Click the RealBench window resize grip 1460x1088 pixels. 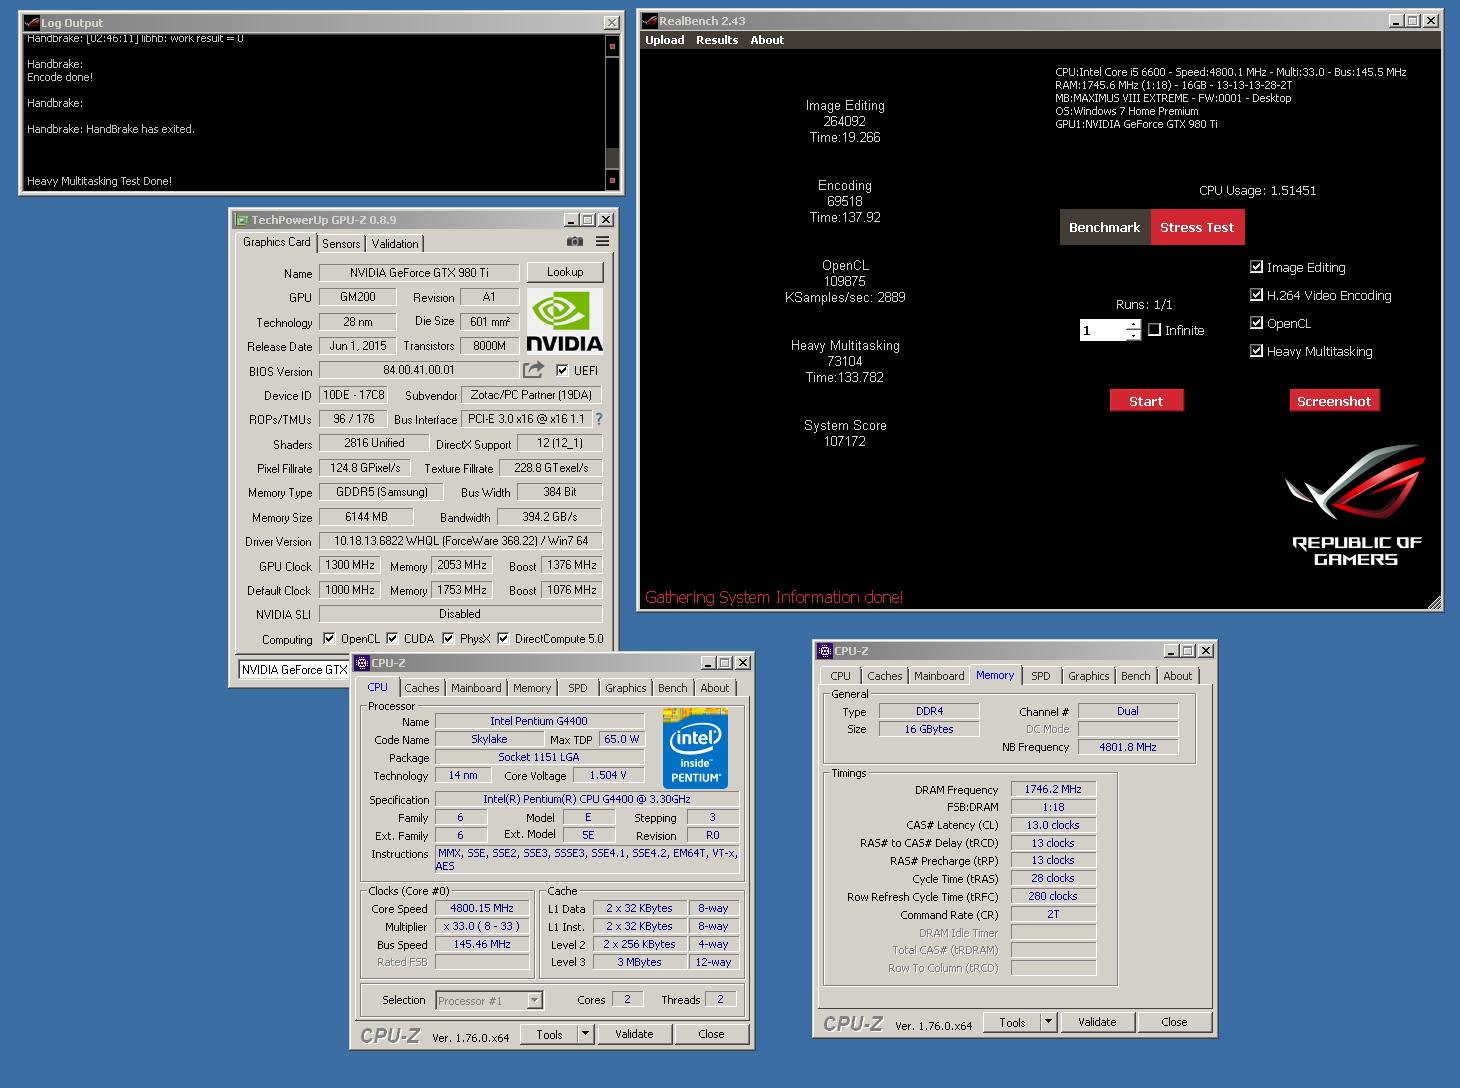1435,602
